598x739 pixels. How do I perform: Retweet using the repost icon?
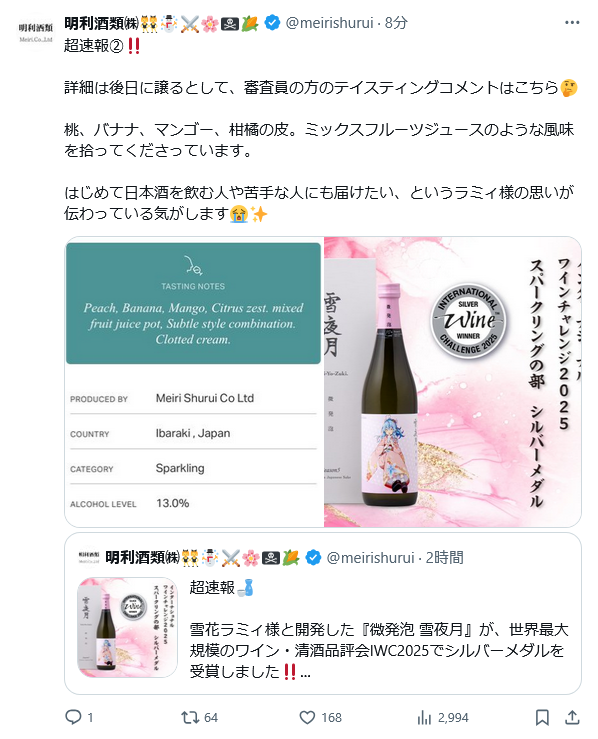[190, 717]
